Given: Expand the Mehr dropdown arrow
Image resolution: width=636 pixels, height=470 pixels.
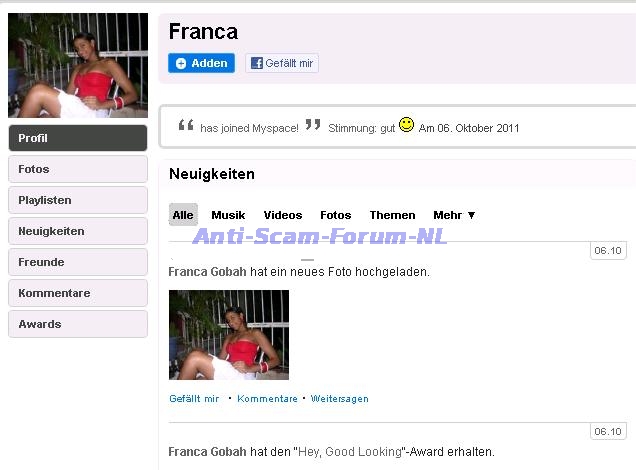Looking at the screenshot, I should pyautogui.click(x=471, y=215).
